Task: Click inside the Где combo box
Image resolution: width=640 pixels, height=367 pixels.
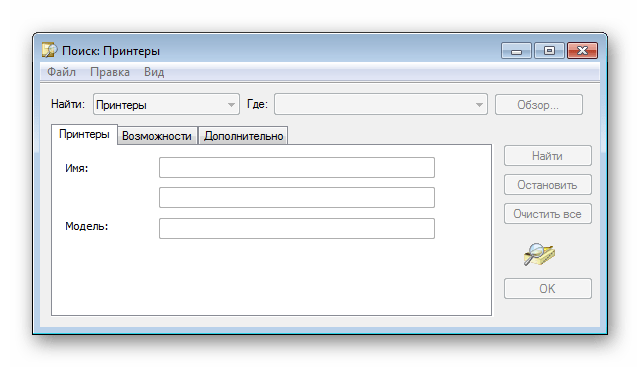Action: point(381,105)
